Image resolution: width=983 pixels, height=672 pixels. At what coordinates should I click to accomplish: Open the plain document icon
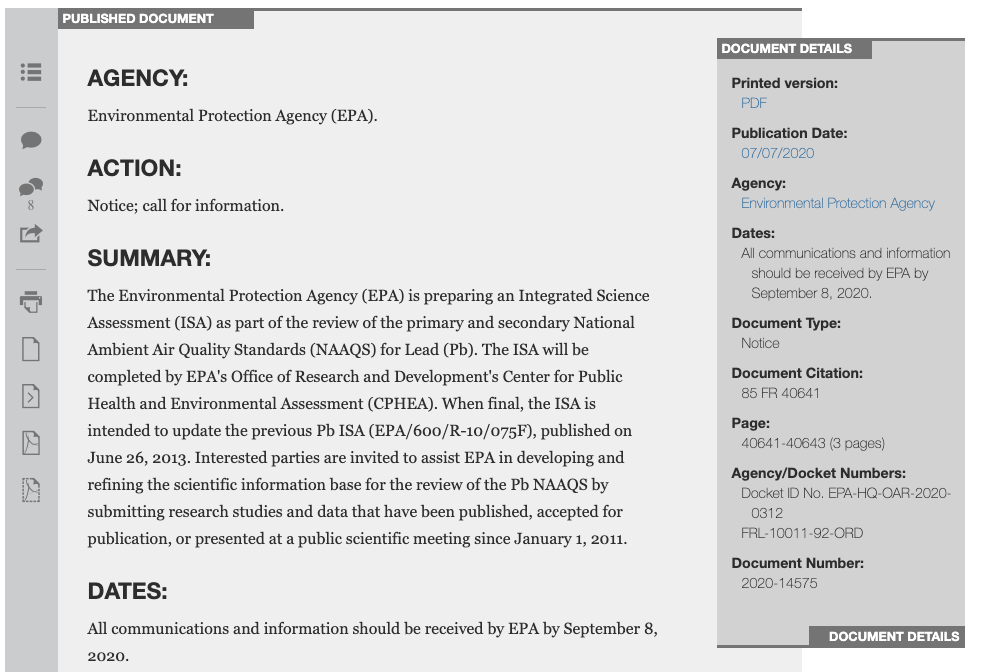pos(31,349)
